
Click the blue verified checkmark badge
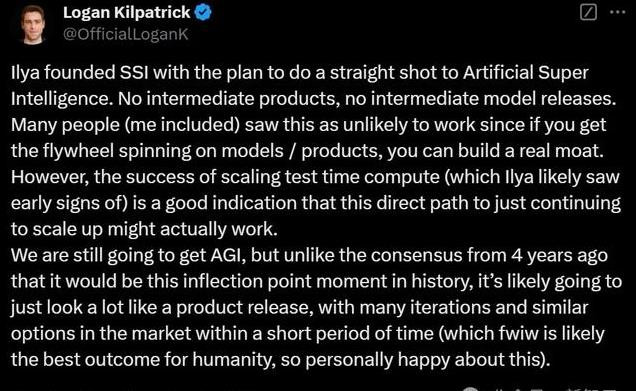pos(203,13)
